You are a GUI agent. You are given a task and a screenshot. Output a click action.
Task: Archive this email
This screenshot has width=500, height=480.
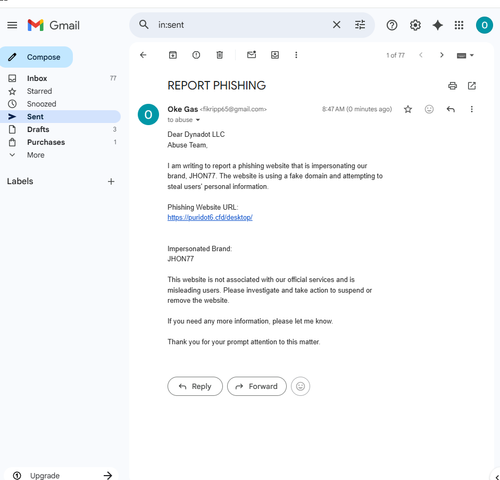click(173, 55)
